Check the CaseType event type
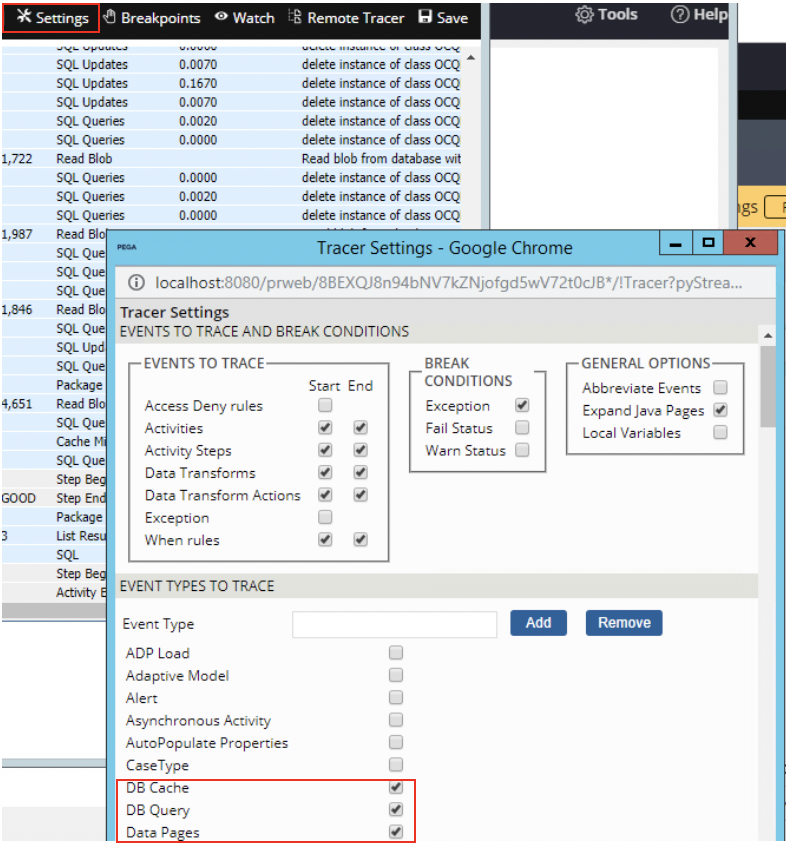 396,765
